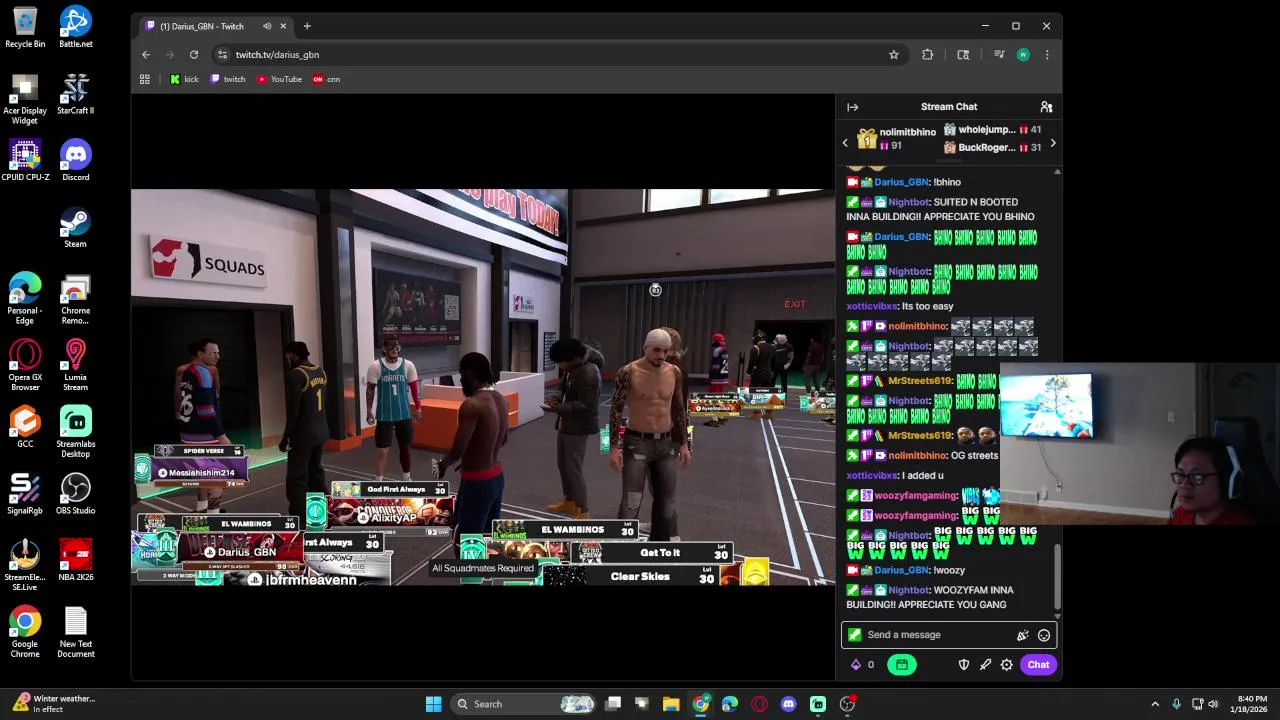Open Streamlabs Desktop shortcut

point(76,432)
